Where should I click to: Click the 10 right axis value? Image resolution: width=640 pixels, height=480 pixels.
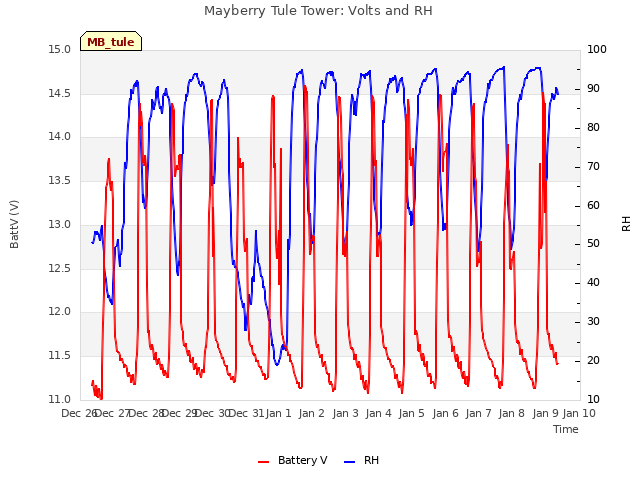tap(593, 399)
